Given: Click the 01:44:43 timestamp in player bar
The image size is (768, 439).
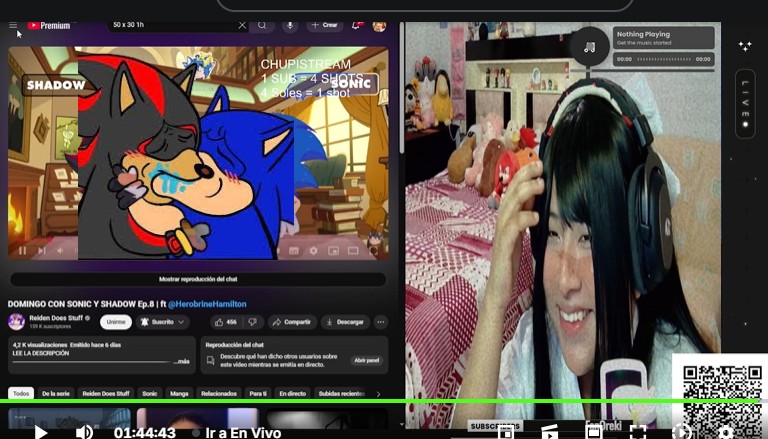Looking at the screenshot, I should [144, 433].
